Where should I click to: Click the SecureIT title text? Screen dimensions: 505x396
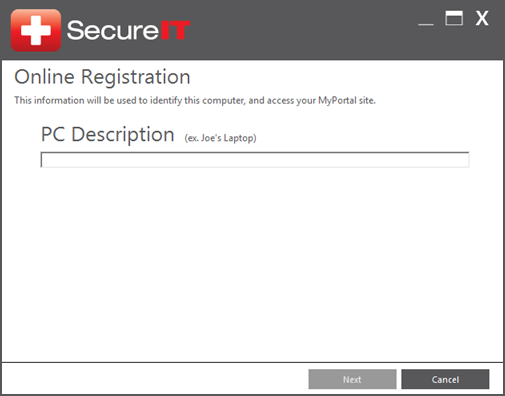[128, 30]
